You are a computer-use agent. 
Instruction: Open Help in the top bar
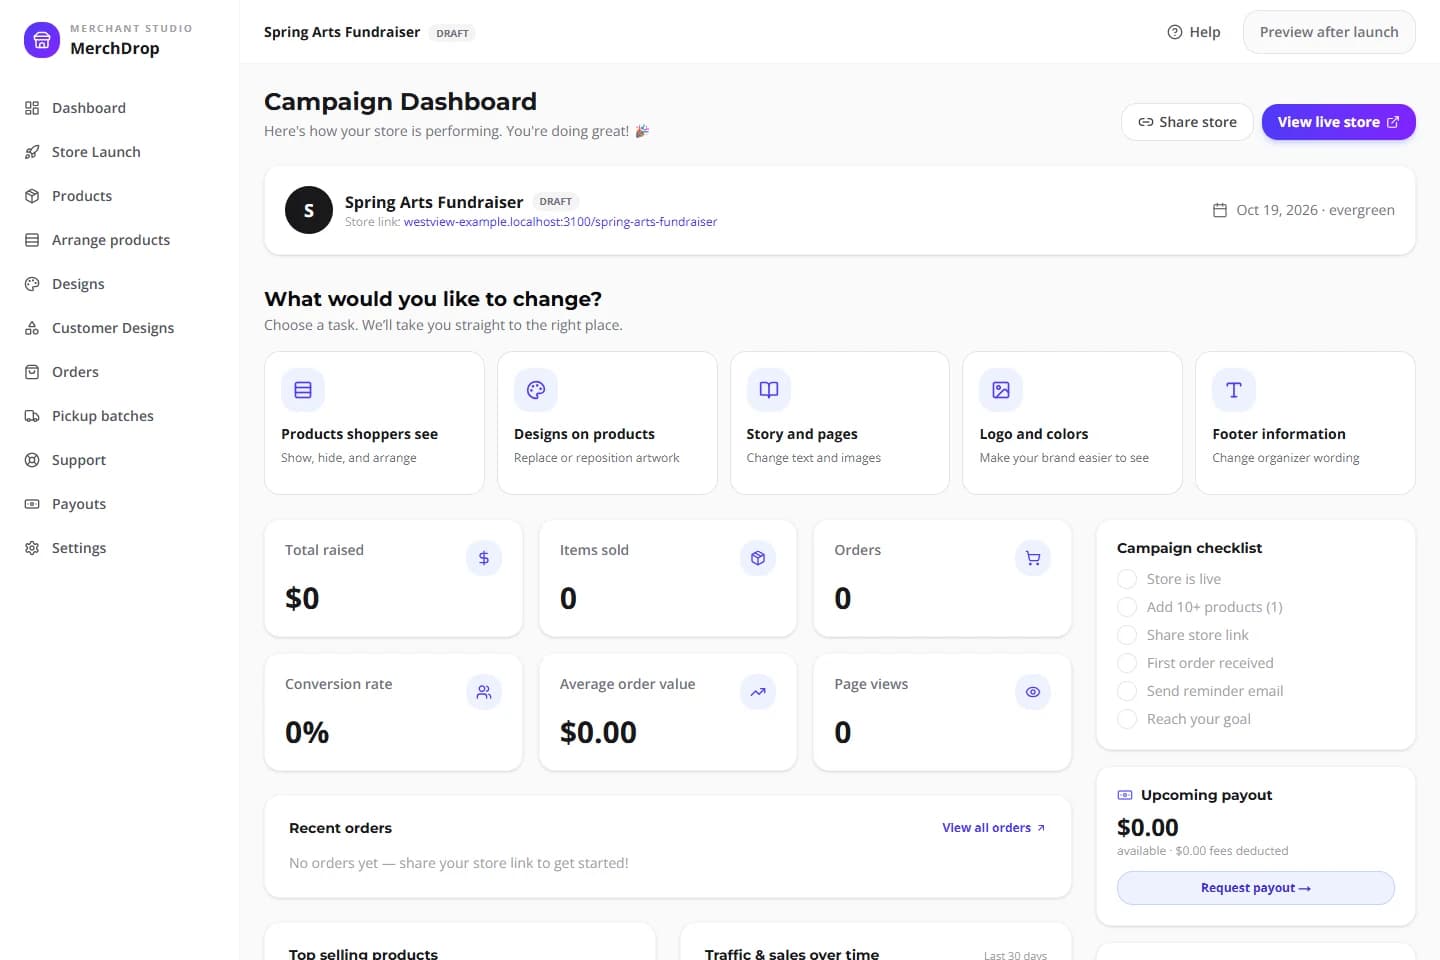1194,32
